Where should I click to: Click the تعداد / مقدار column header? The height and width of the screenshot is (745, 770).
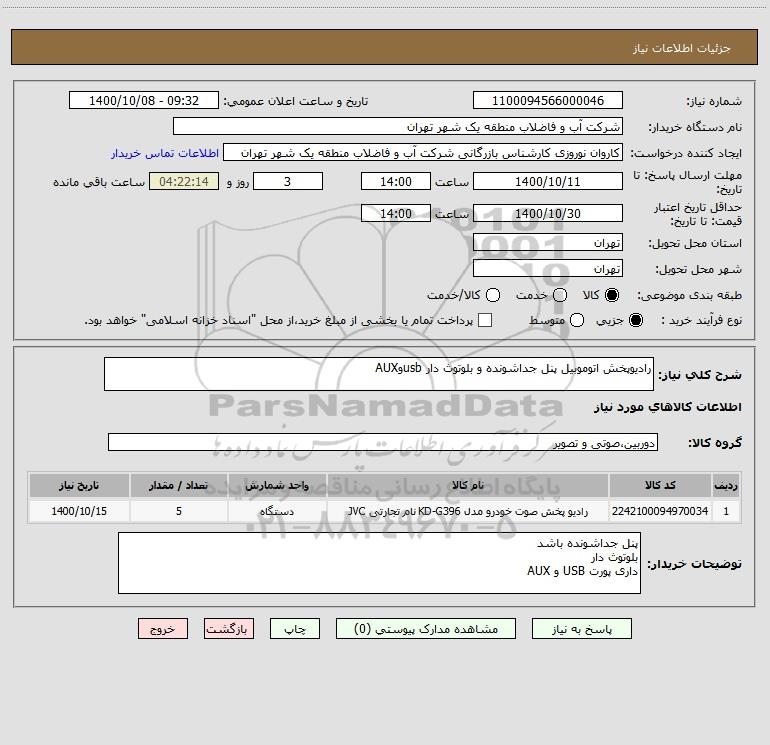[x=179, y=485]
